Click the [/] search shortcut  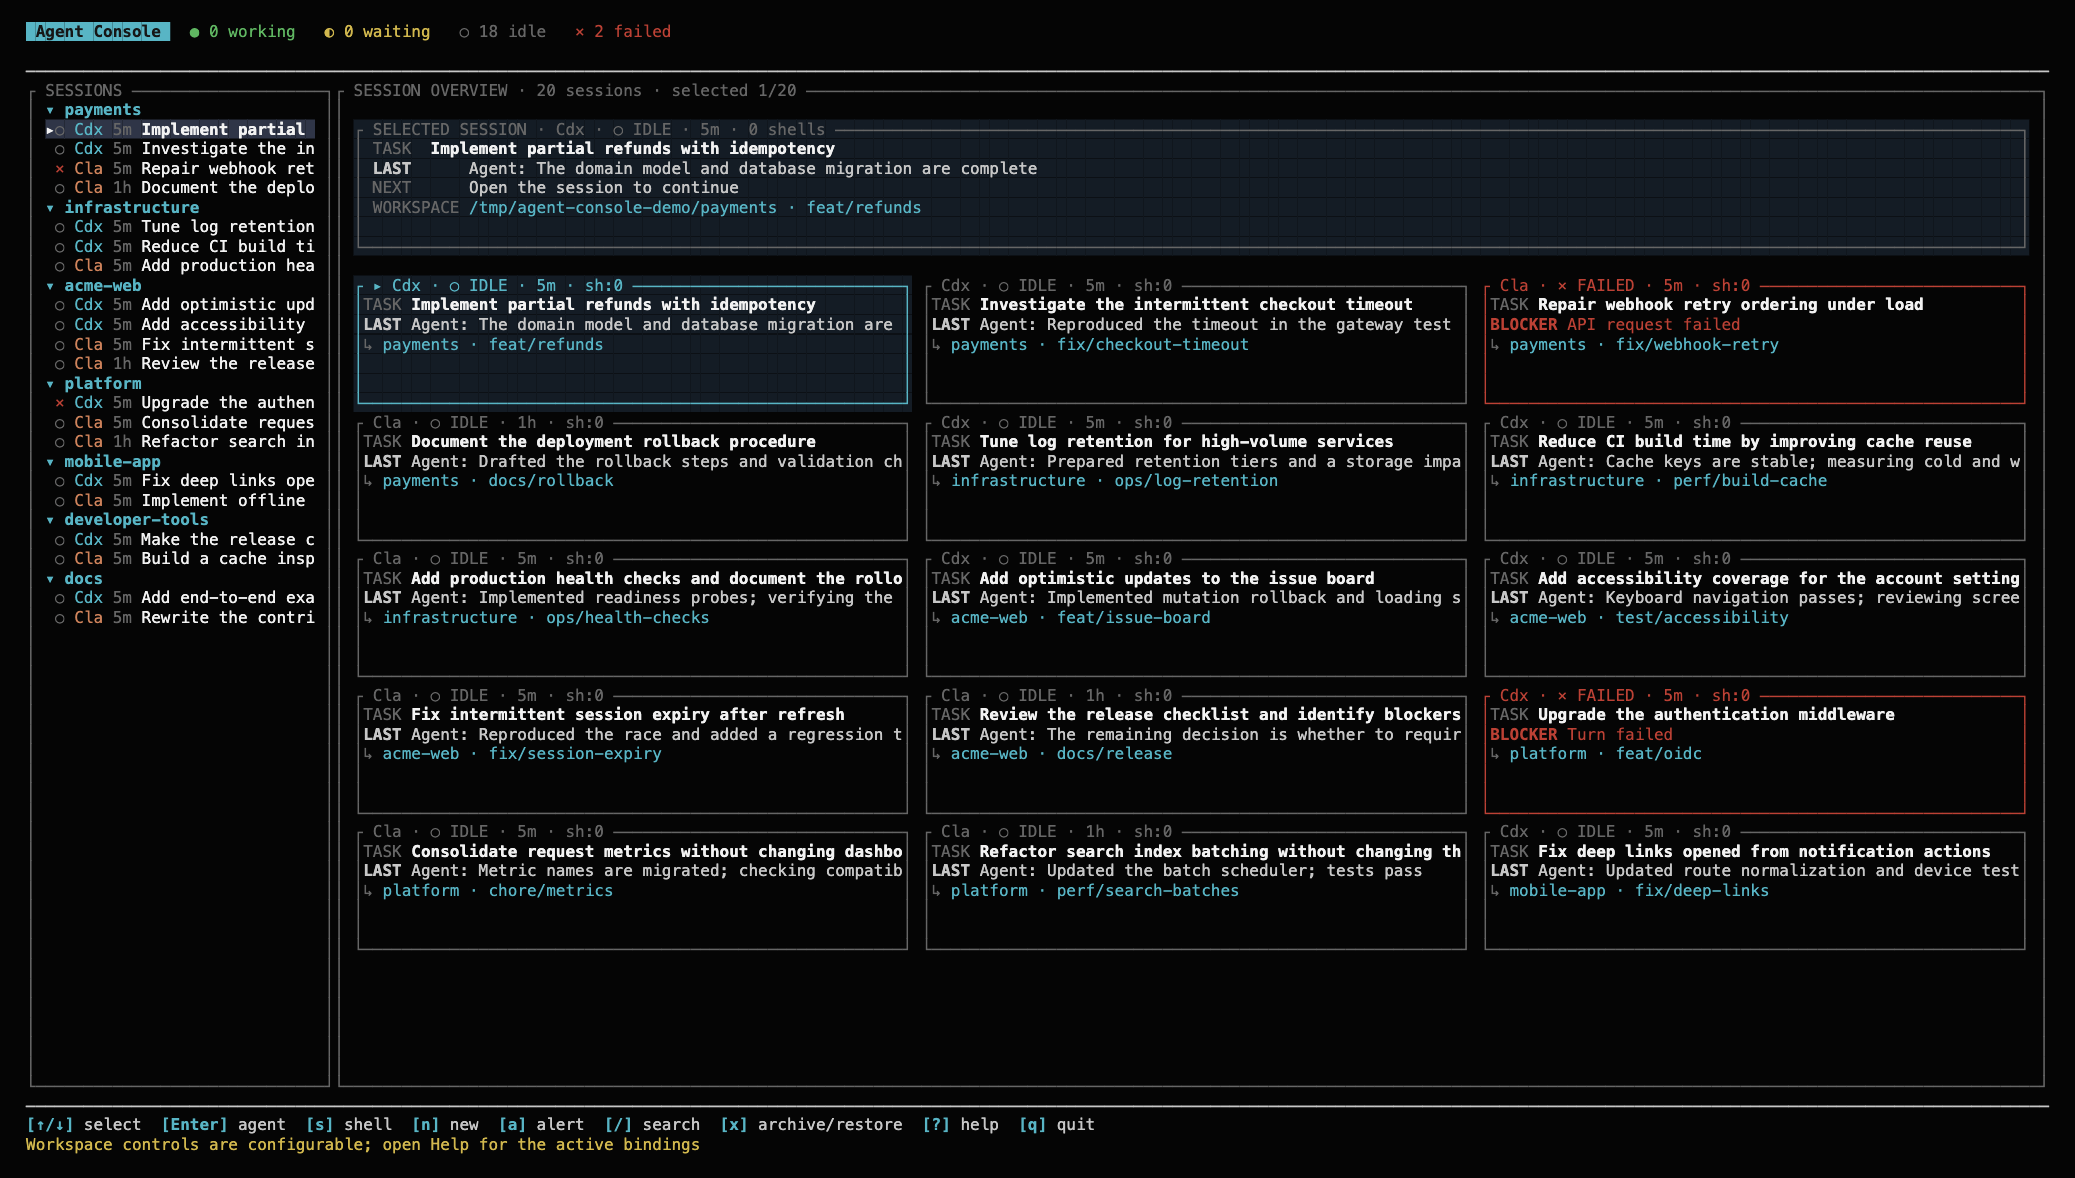(x=652, y=1125)
